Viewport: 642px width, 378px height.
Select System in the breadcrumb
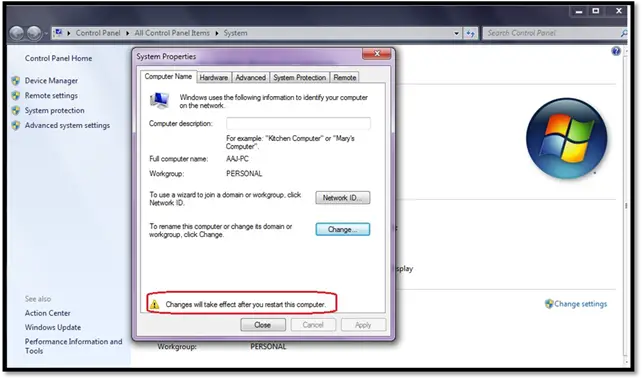tap(235, 33)
